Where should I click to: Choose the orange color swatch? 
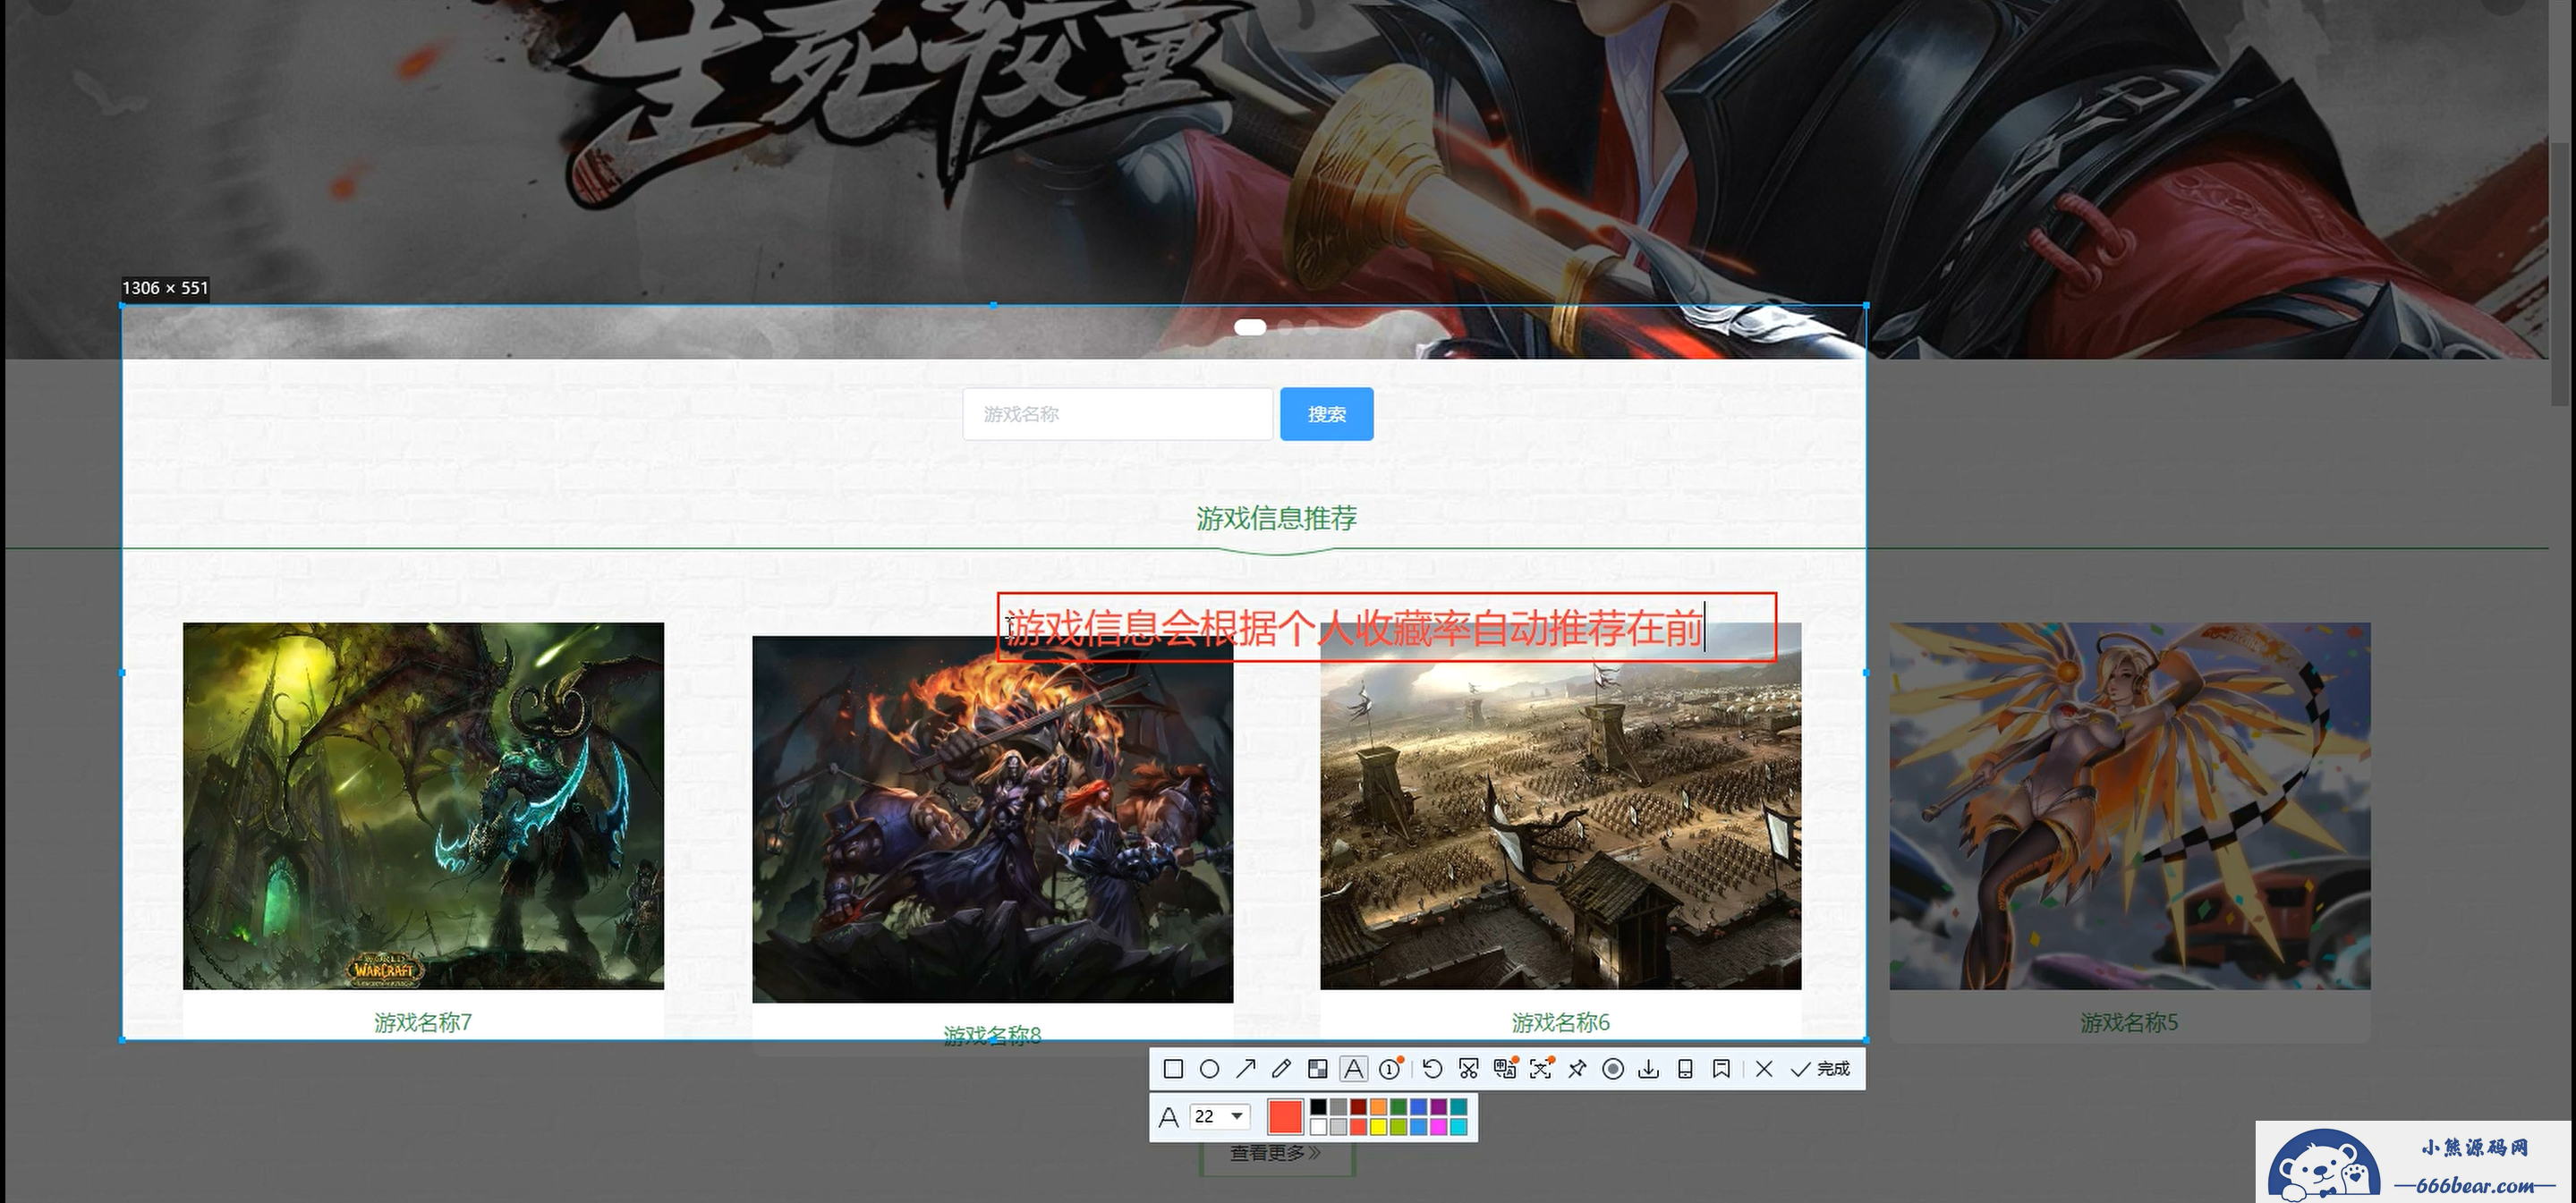coord(1378,1107)
